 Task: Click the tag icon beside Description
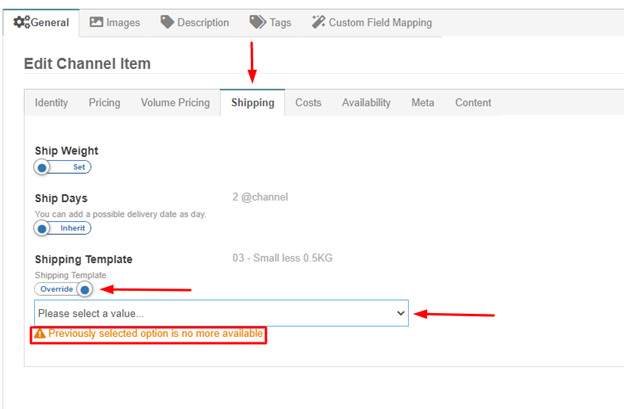166,22
